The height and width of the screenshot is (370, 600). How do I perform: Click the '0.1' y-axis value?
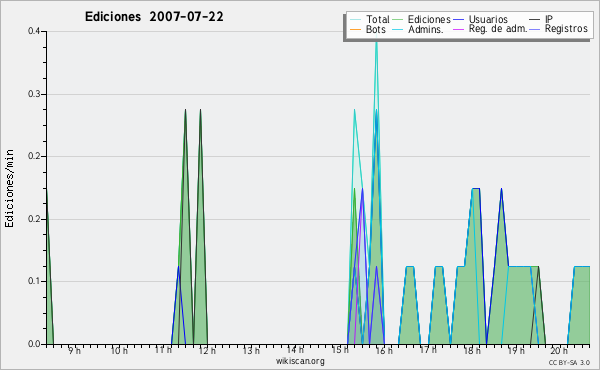34,281
